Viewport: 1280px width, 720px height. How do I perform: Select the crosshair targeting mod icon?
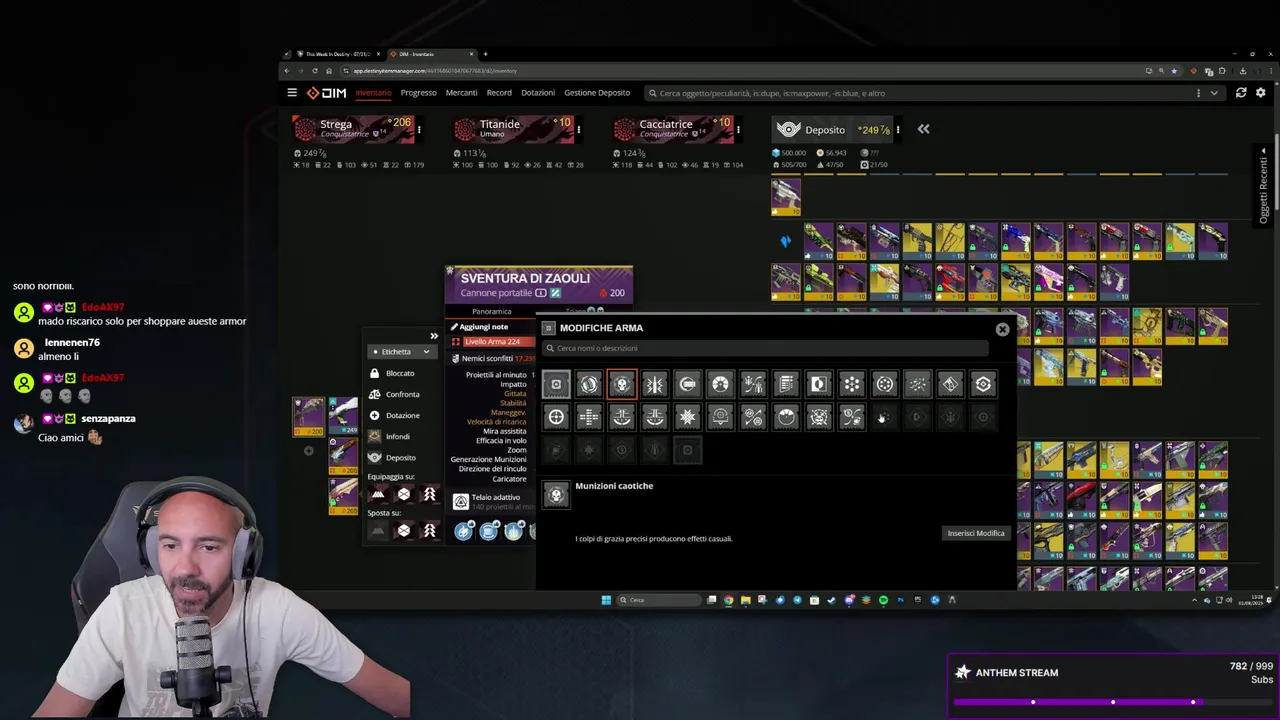click(x=556, y=417)
